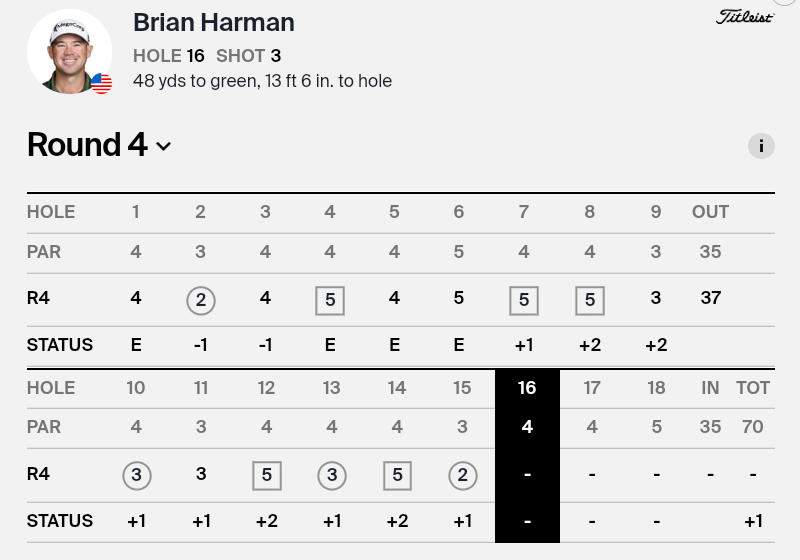The width and height of the screenshot is (800, 560).
Task: Select the circled birdie 3 on hole 10
Action: (x=136, y=474)
